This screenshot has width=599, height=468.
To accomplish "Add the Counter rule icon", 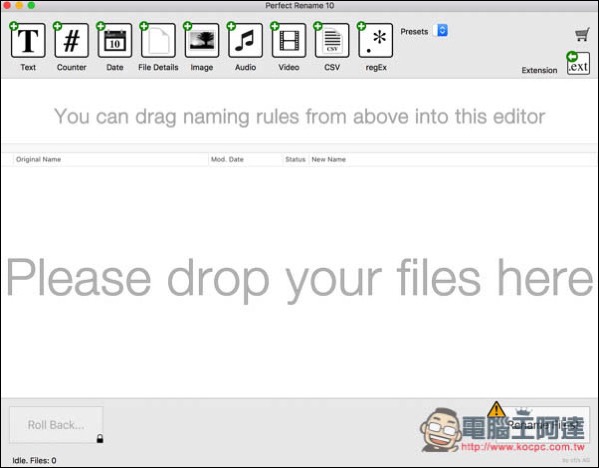I will pos(71,40).
